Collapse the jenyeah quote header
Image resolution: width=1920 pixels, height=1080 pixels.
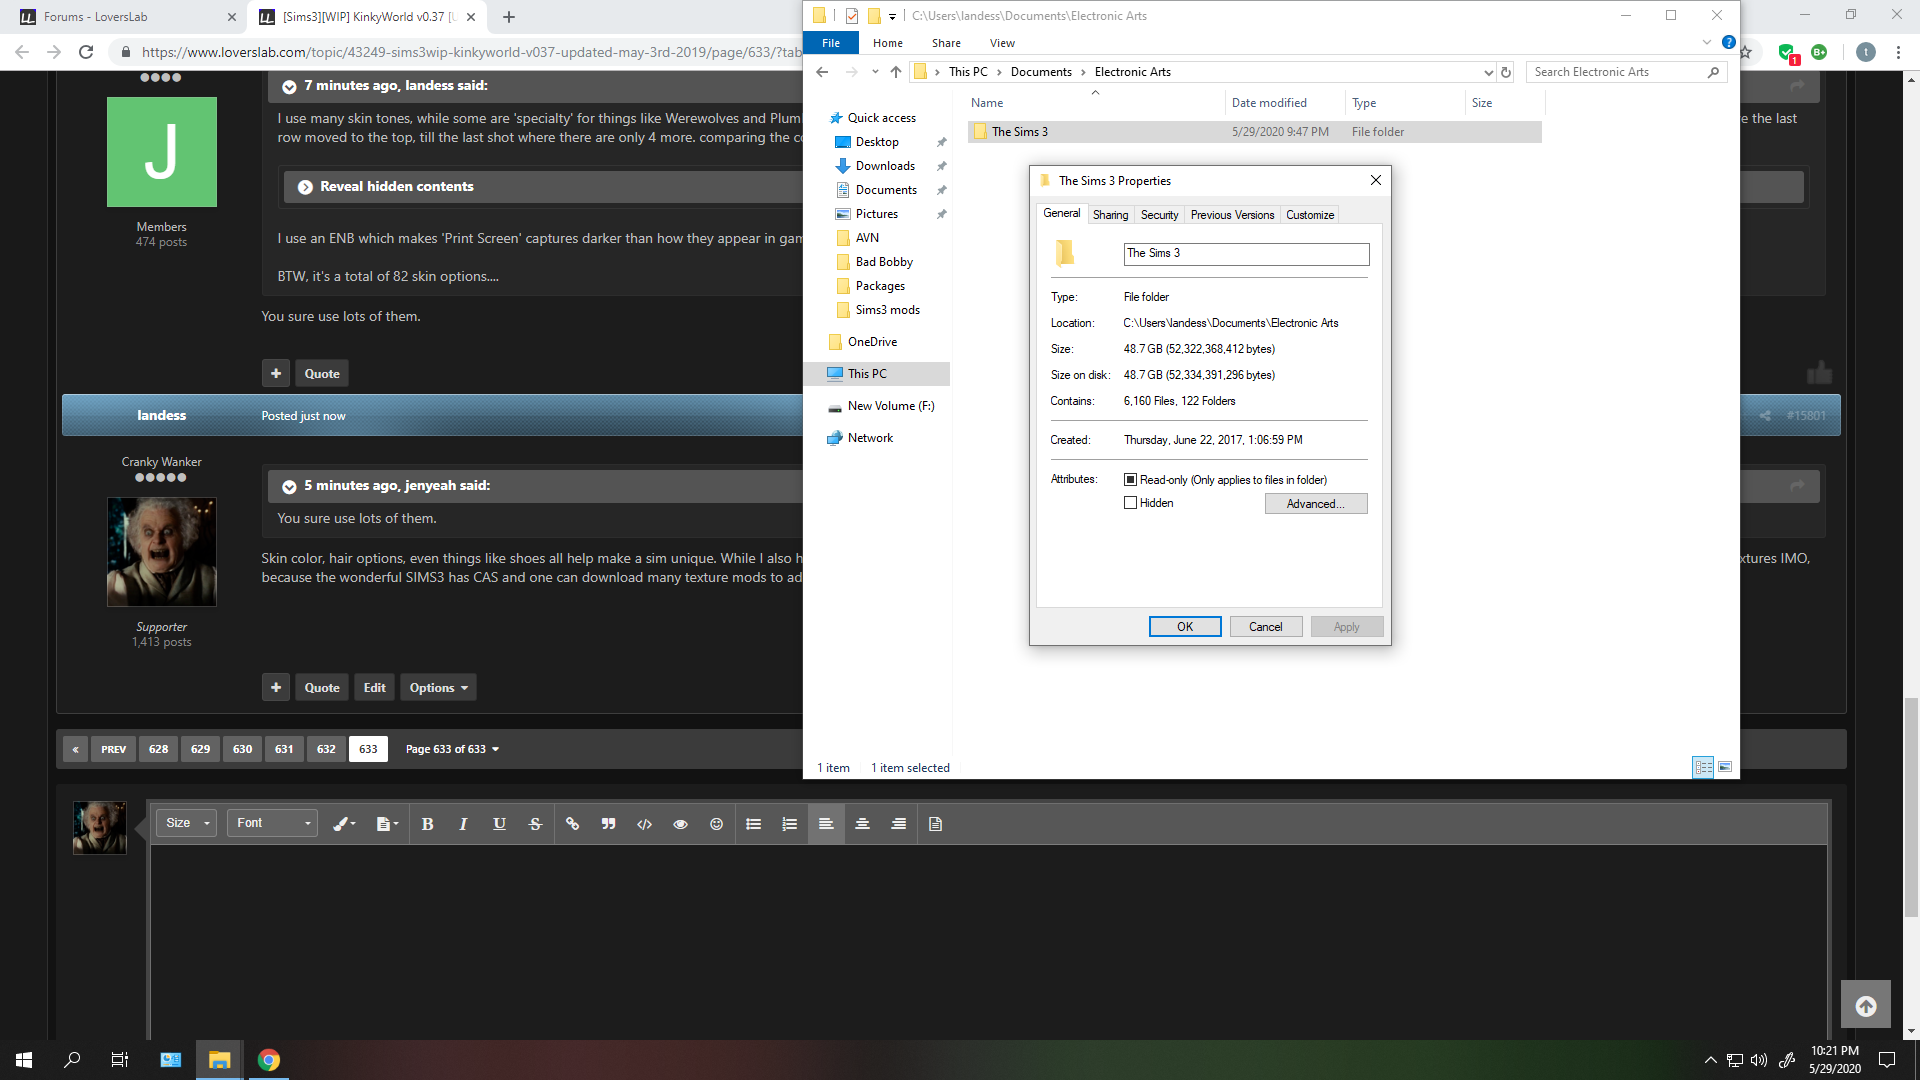(289, 487)
